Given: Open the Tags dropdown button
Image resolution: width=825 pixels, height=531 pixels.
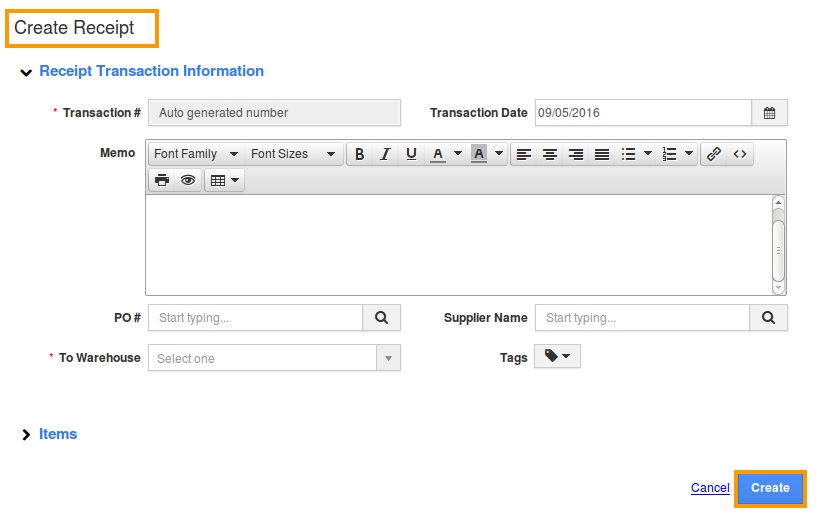Looking at the screenshot, I should click(x=557, y=356).
